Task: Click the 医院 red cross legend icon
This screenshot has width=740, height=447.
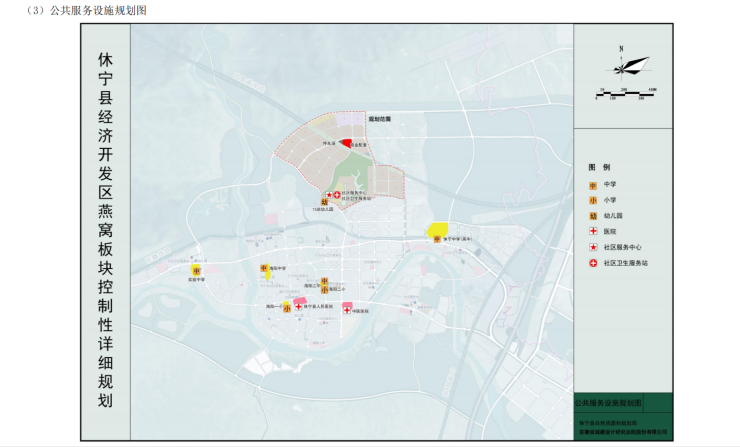Action: click(593, 231)
